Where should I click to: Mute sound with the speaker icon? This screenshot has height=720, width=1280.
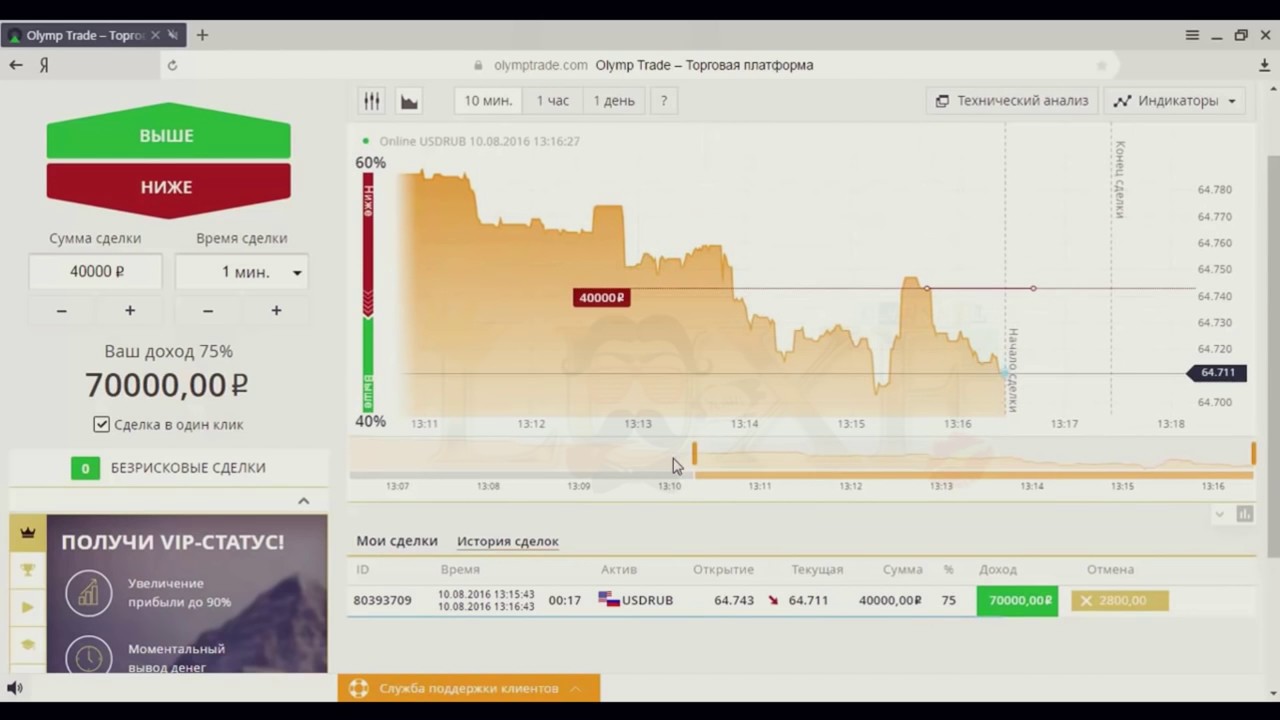tap(15, 688)
